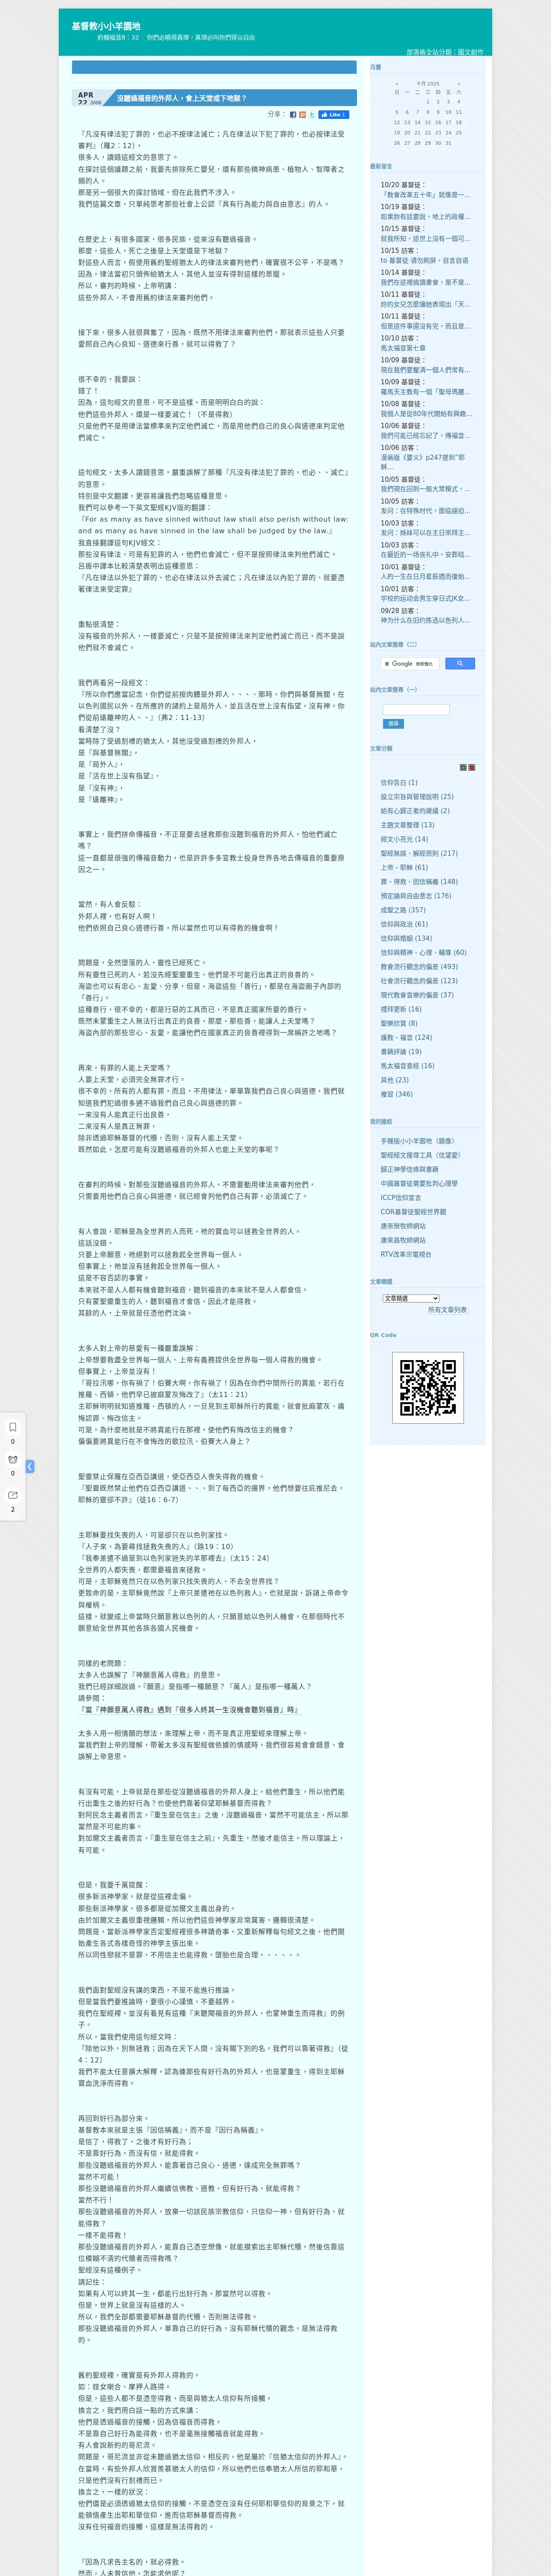The width and height of the screenshot is (551, 2576).
Task: Open link 中國基督徒需要批判心理學
Action: (x=419, y=1183)
